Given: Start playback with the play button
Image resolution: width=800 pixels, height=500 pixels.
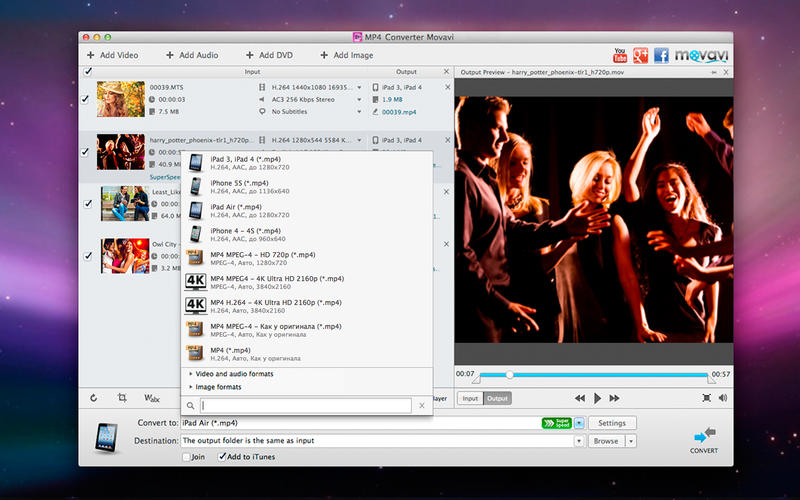Looking at the screenshot, I should click(598, 398).
